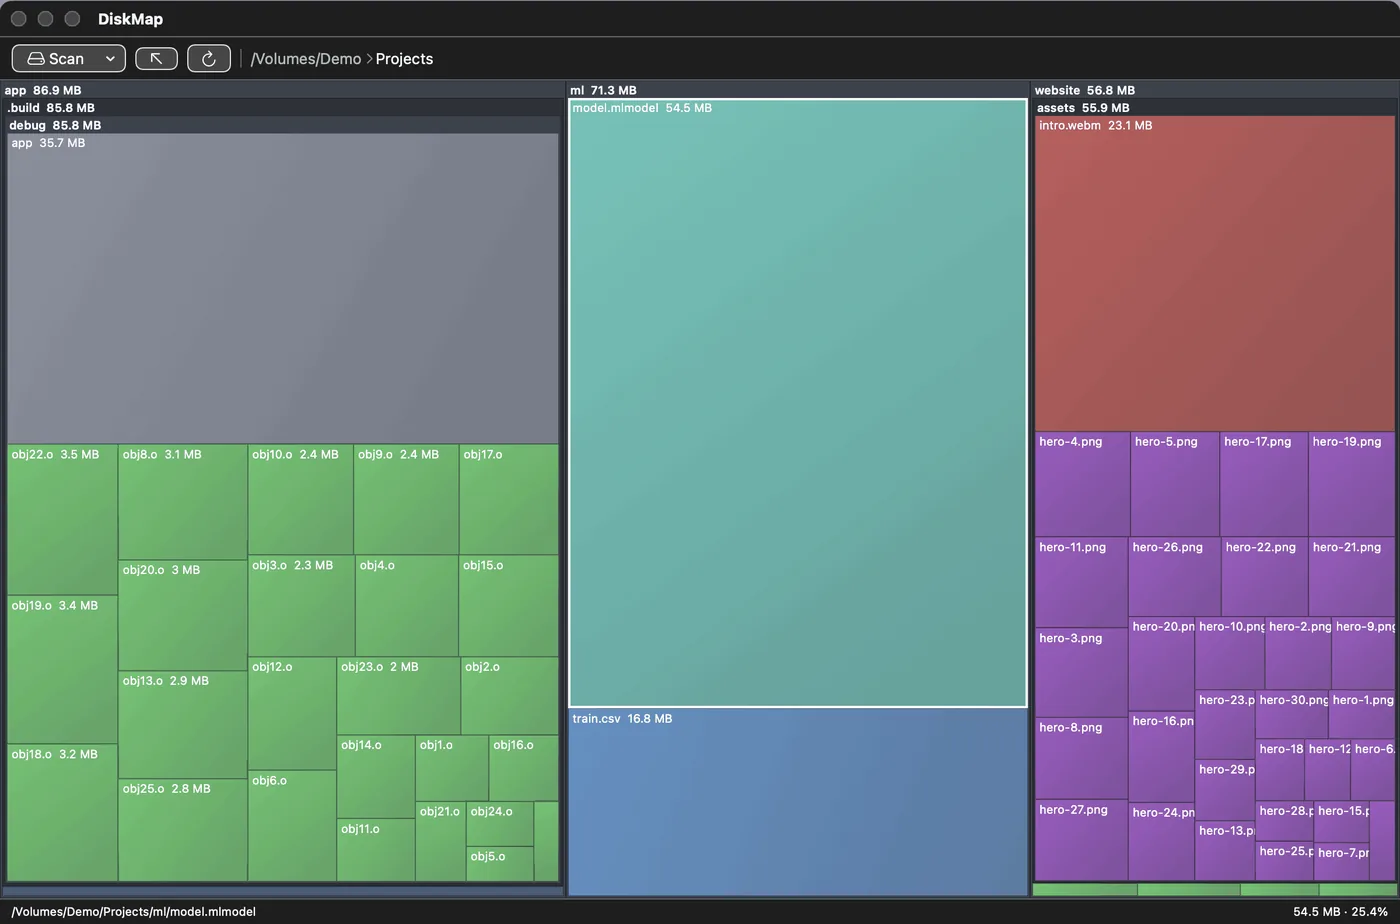The height and width of the screenshot is (924, 1400).
Task: Select train.csv 16.8 MB block
Action: click(798, 802)
